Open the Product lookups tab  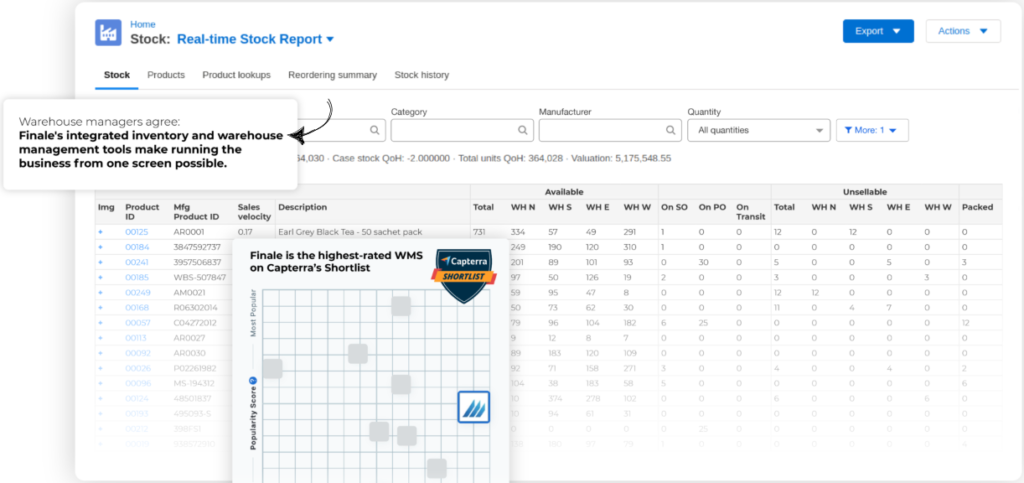[236, 75]
